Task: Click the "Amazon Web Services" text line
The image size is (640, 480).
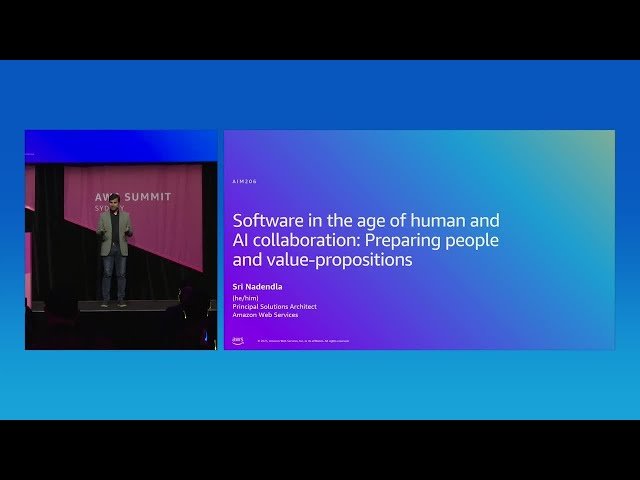Action: [x=265, y=315]
